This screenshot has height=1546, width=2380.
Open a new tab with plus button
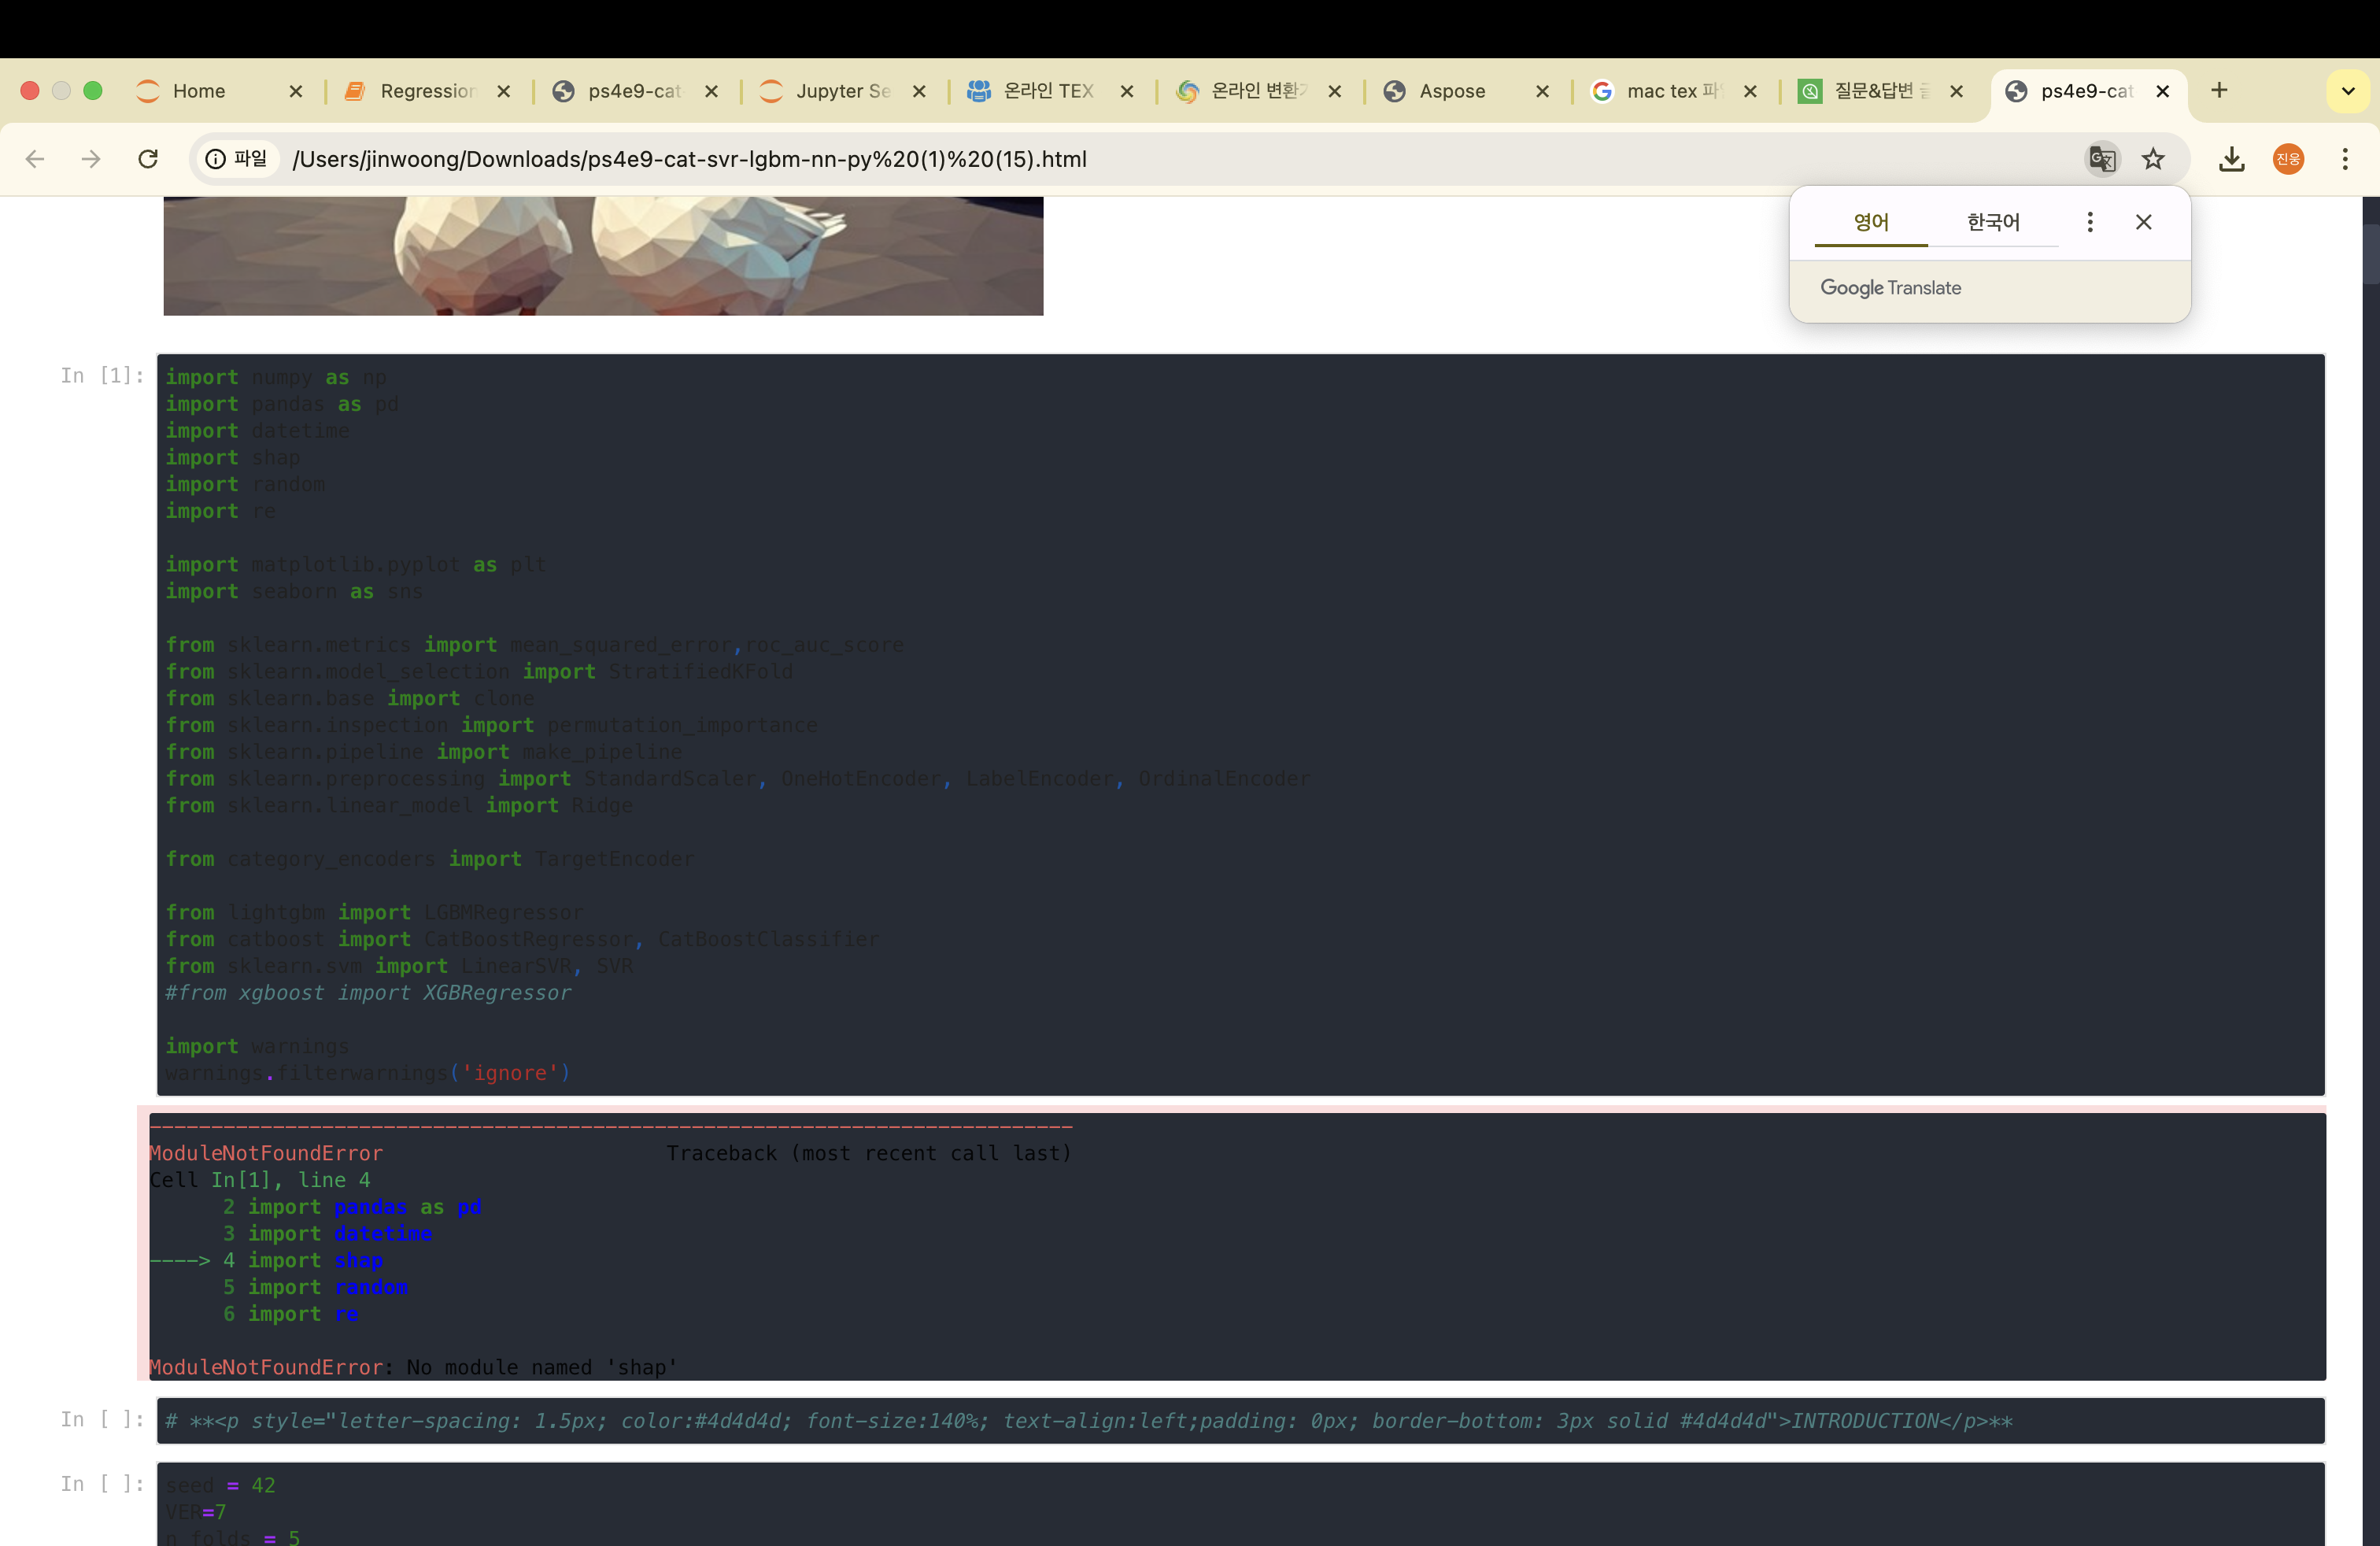[x=2219, y=91]
